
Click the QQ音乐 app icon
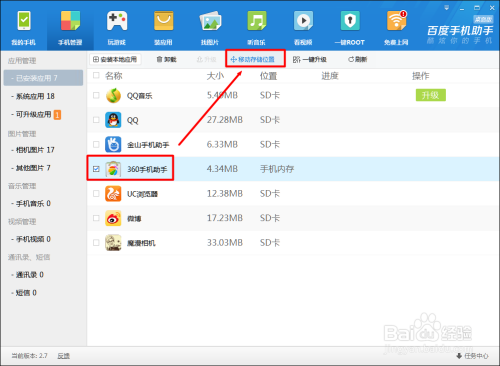click(x=113, y=95)
